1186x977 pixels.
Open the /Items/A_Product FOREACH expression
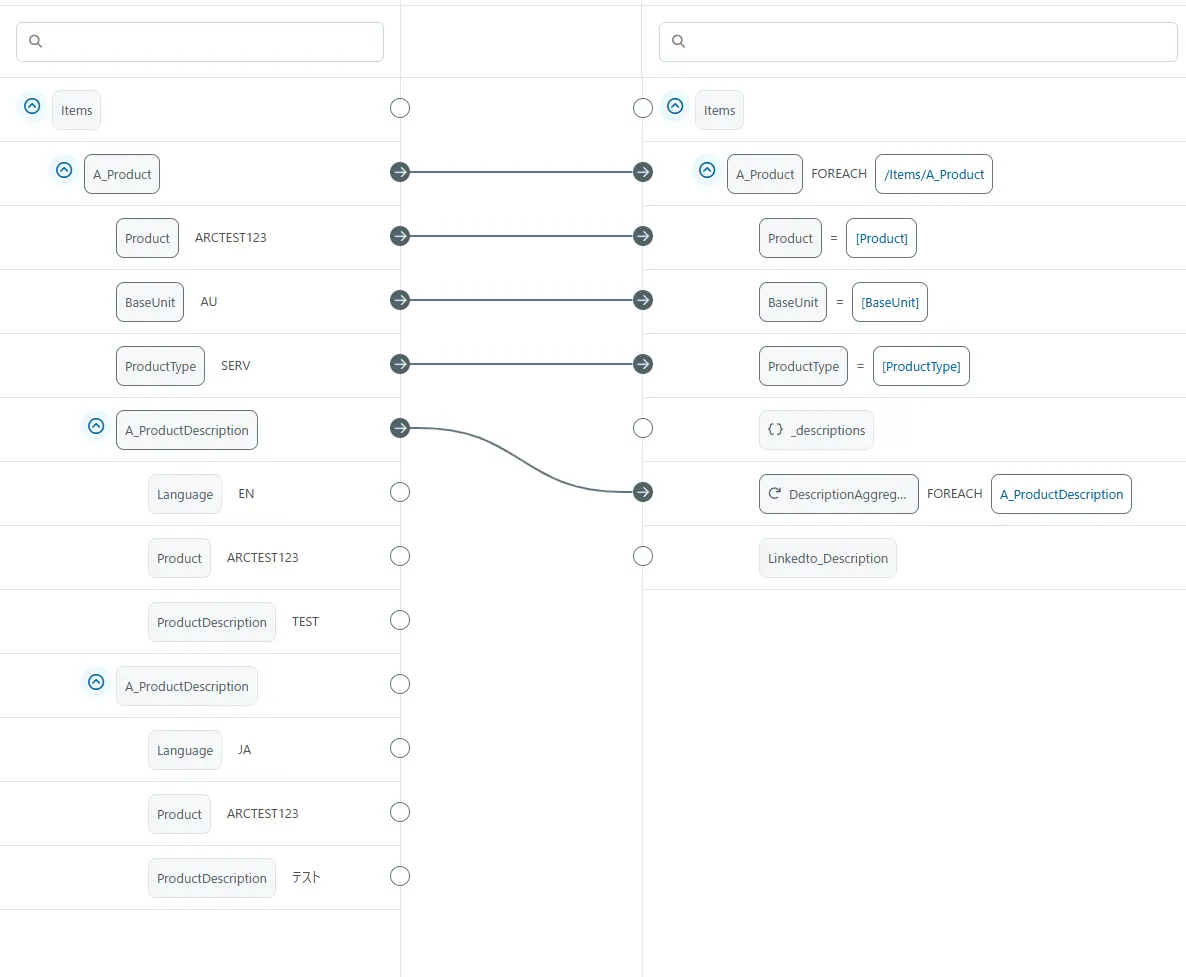[x=933, y=174]
